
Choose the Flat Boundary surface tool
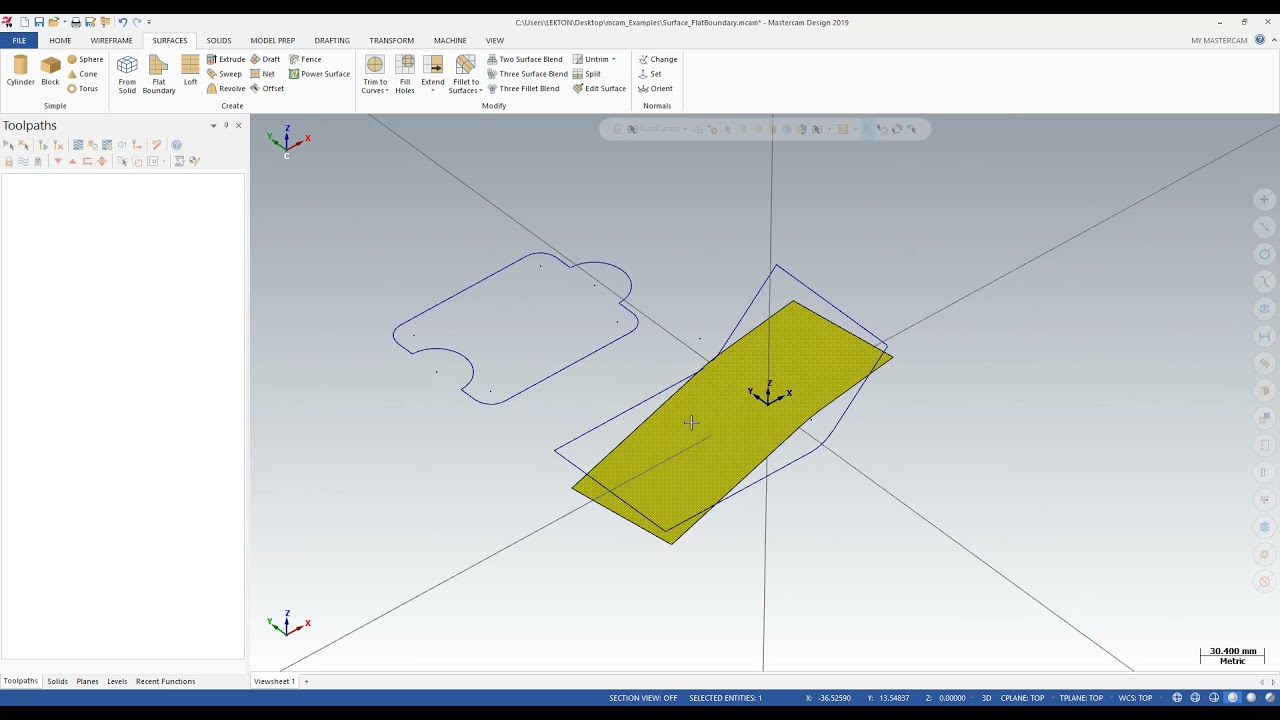point(159,74)
